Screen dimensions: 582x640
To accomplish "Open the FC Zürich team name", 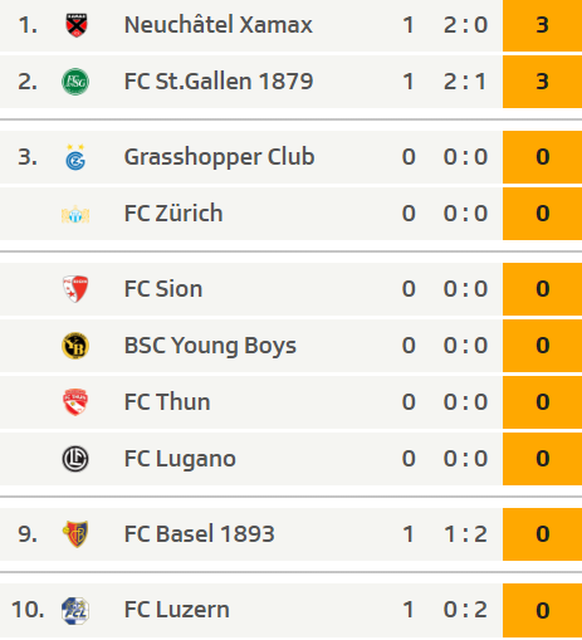I will (x=173, y=213).
